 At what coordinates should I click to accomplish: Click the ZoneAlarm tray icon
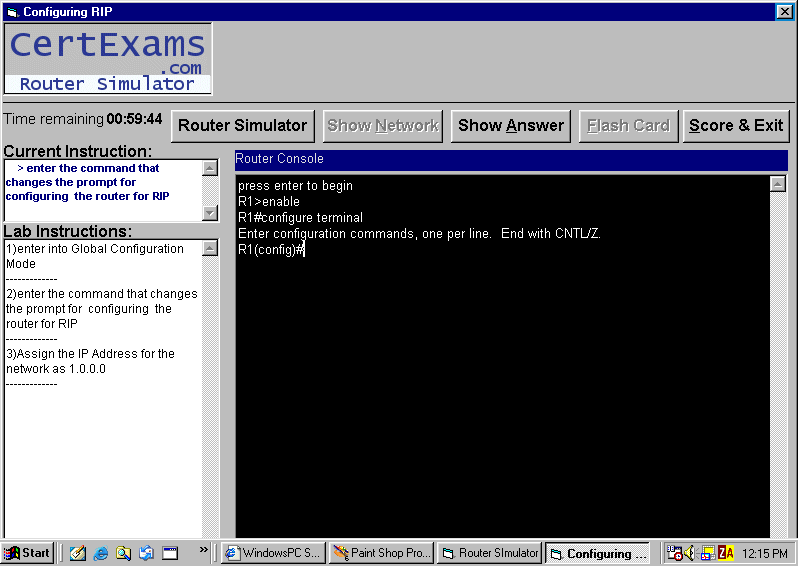pos(726,553)
